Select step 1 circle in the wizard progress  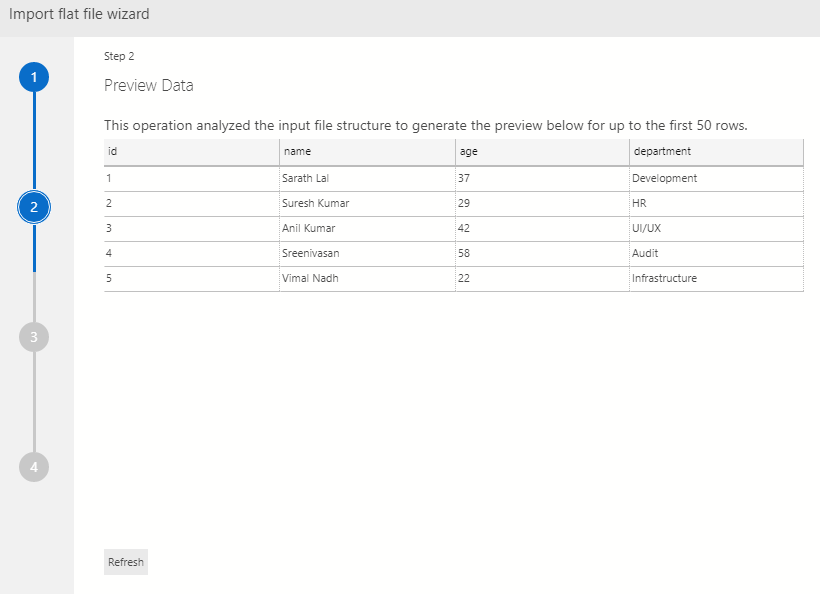coord(34,77)
